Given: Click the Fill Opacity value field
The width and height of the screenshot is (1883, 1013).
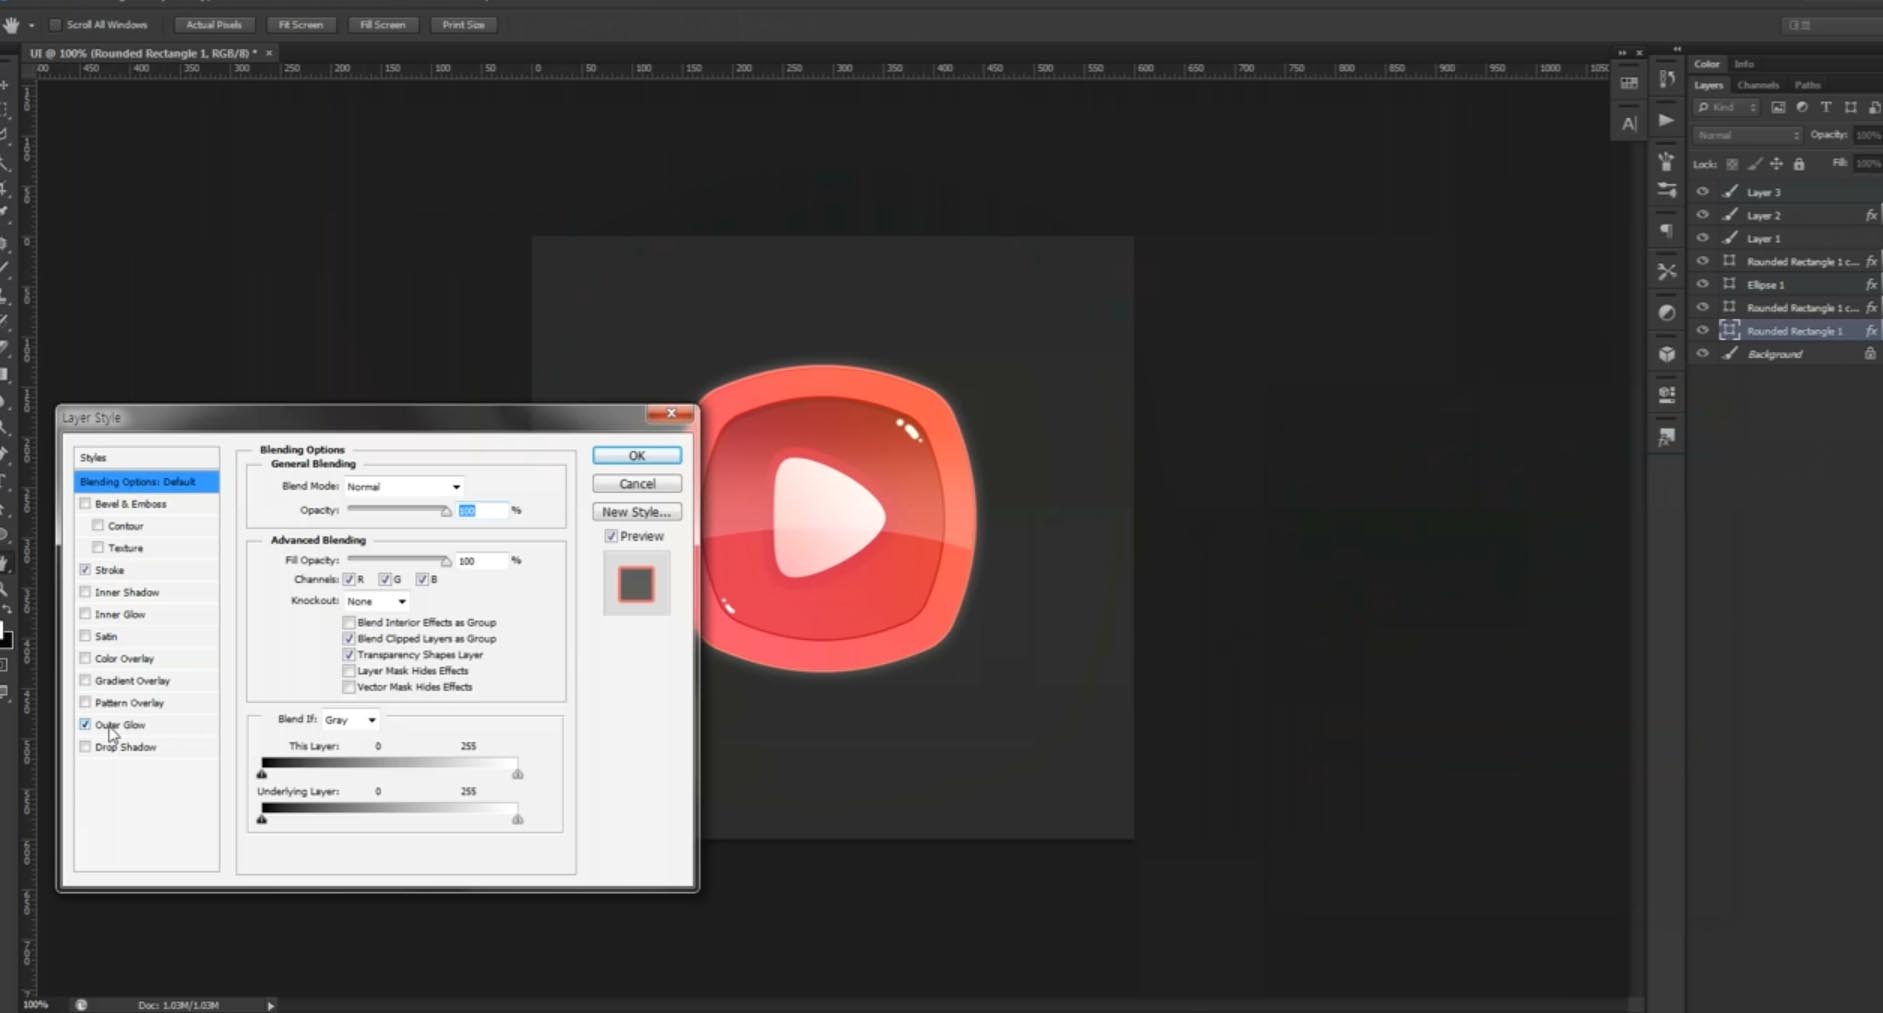Looking at the screenshot, I should click(x=482, y=561).
